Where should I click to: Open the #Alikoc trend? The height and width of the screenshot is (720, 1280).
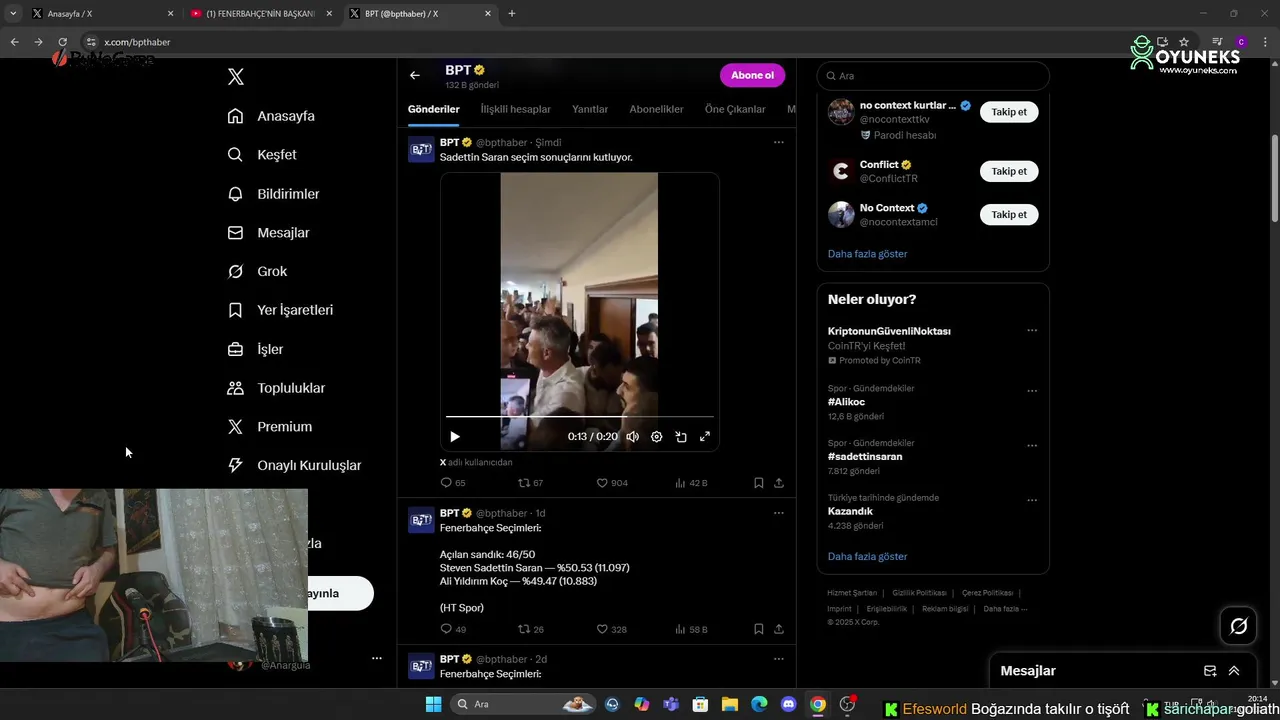846,402
